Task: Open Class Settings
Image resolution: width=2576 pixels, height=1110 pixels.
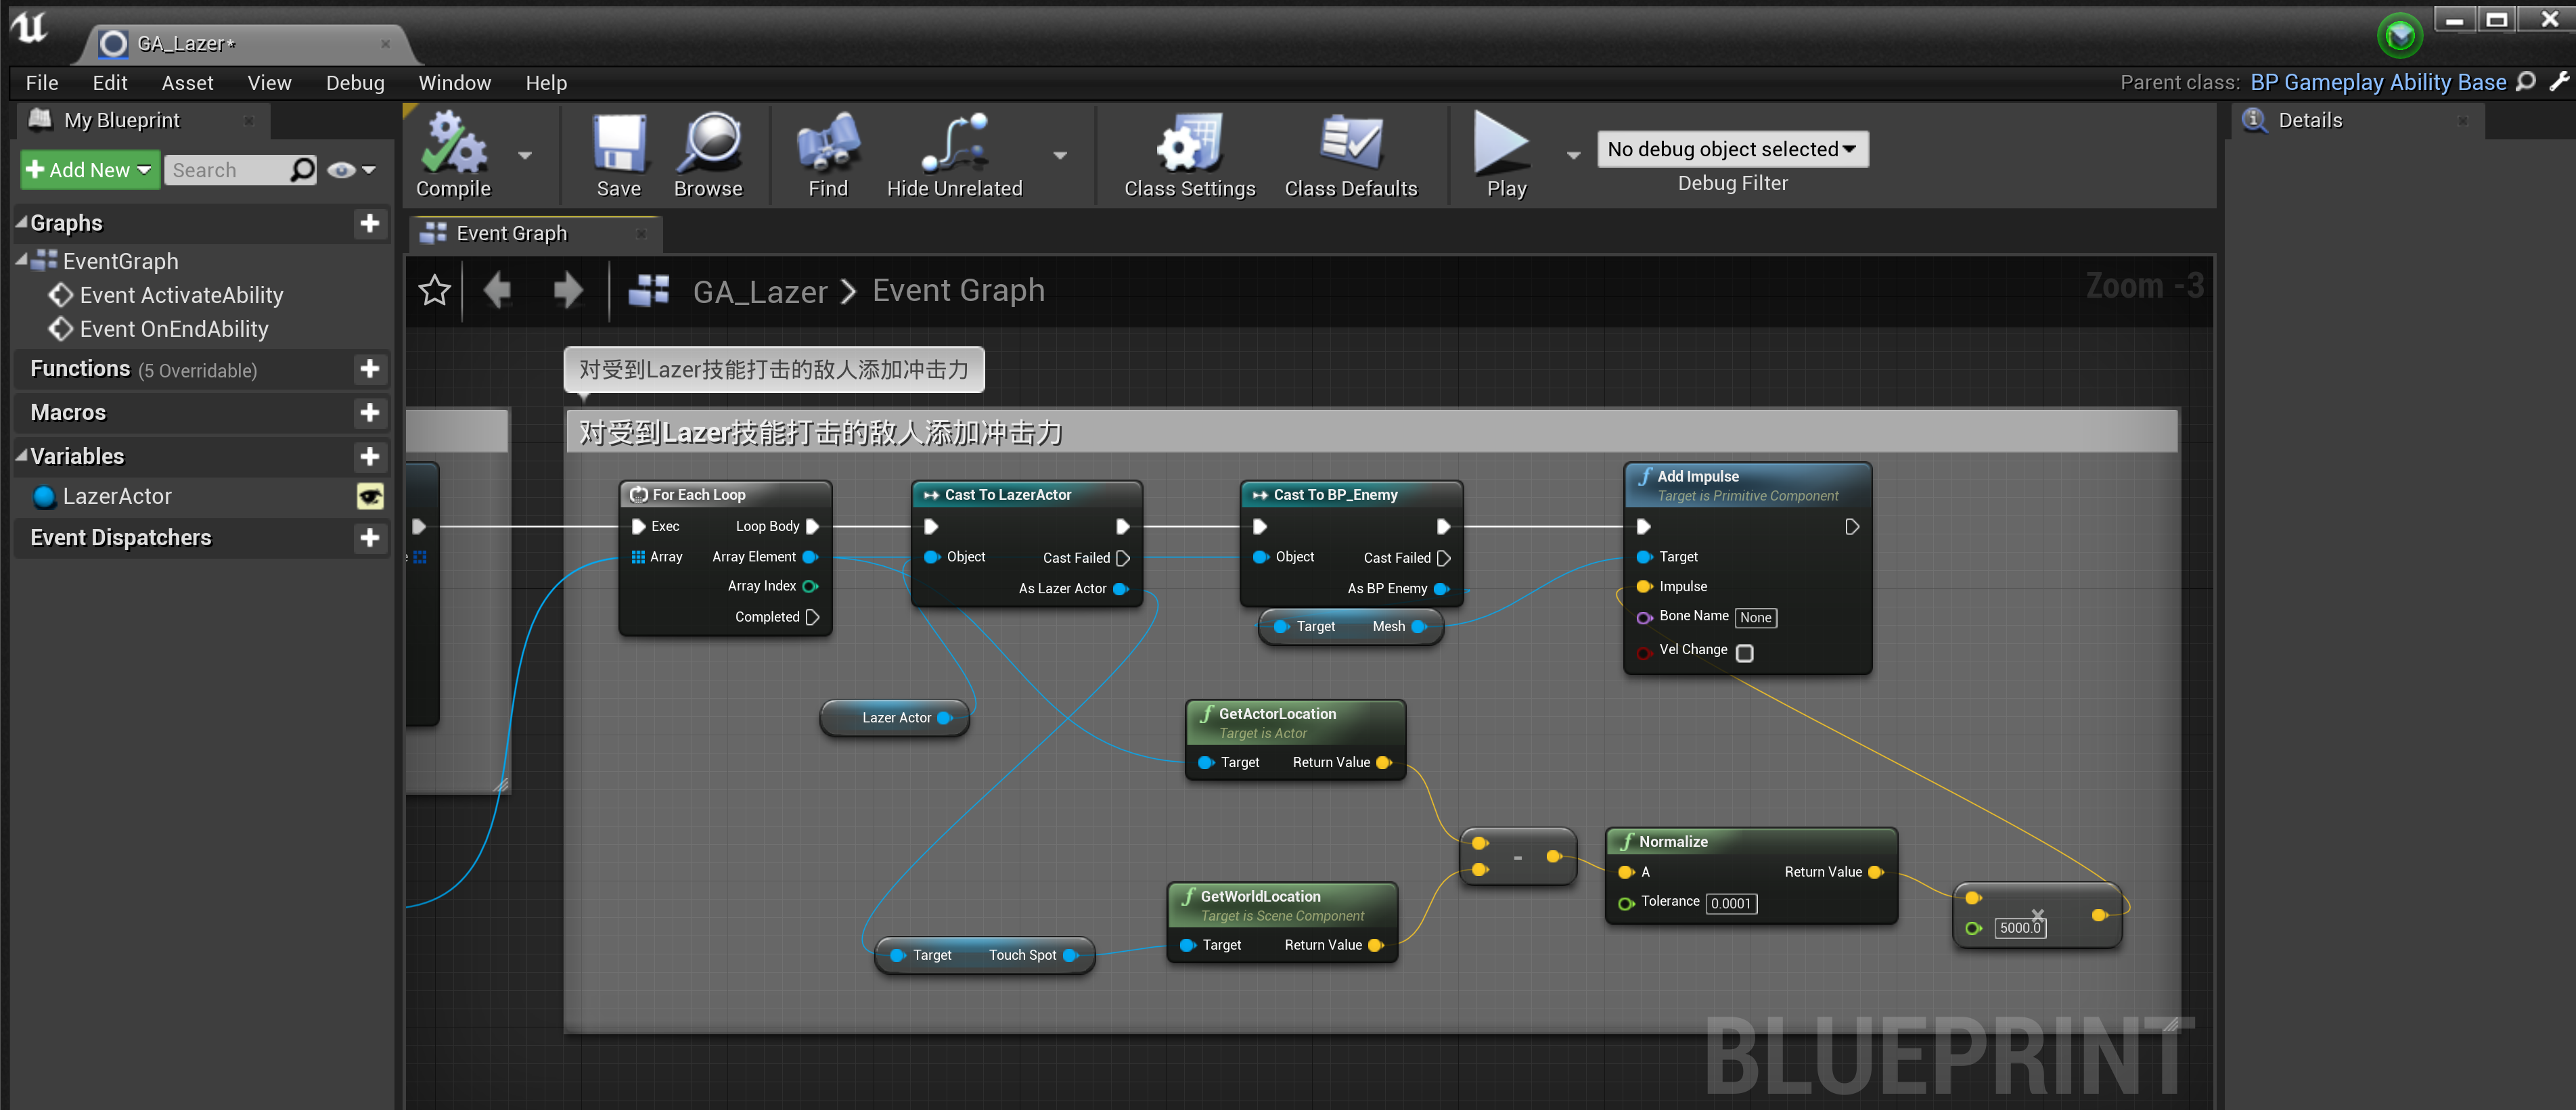Action: click(x=1188, y=144)
